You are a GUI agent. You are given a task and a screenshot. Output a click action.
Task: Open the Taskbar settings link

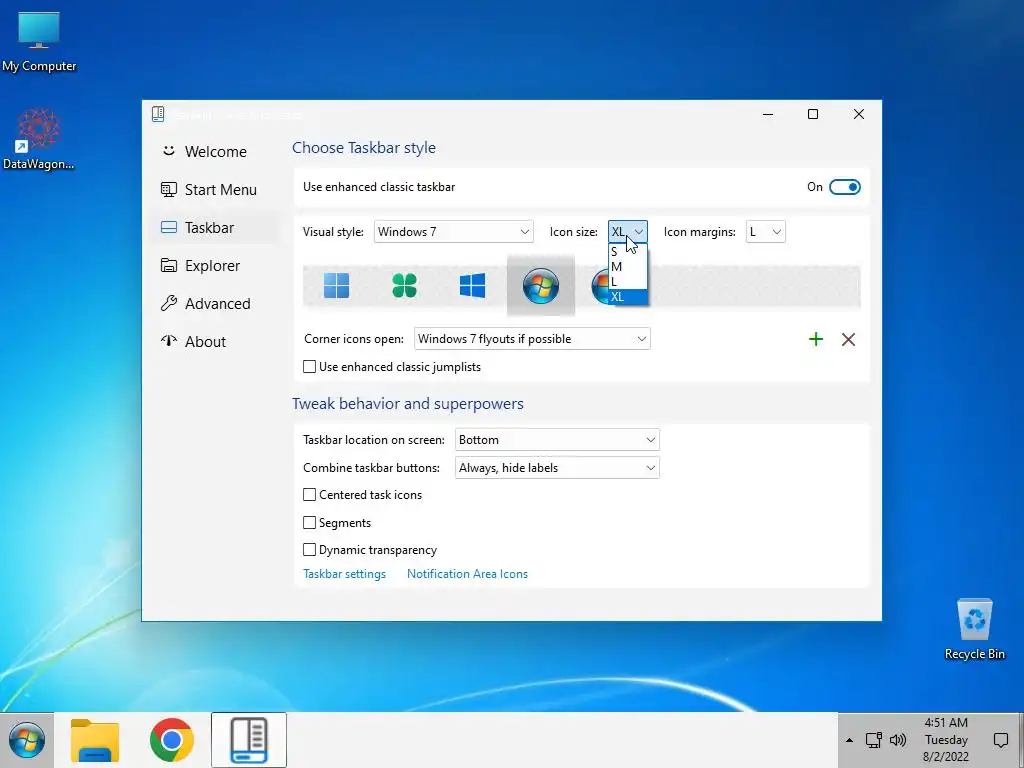pyautogui.click(x=344, y=573)
